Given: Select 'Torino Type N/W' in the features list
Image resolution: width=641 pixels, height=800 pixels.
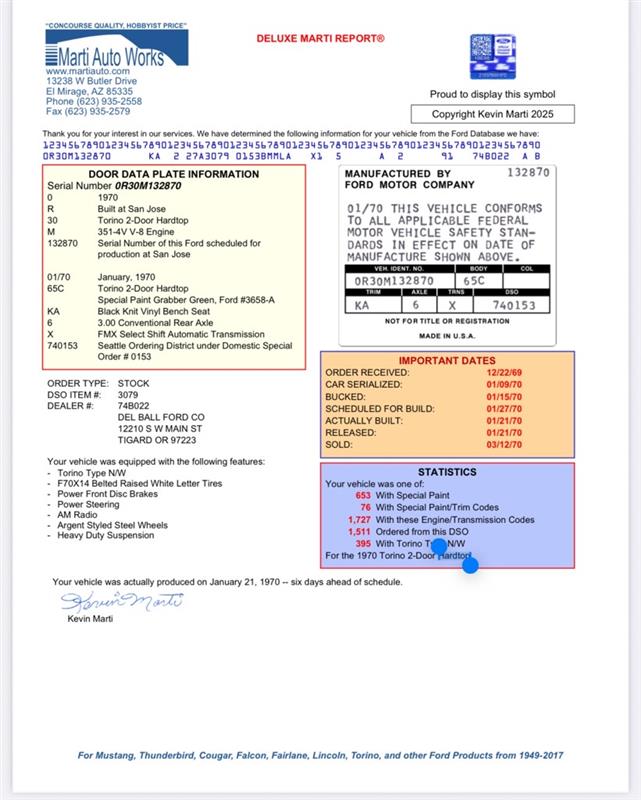Looking at the screenshot, I should tap(91, 473).
